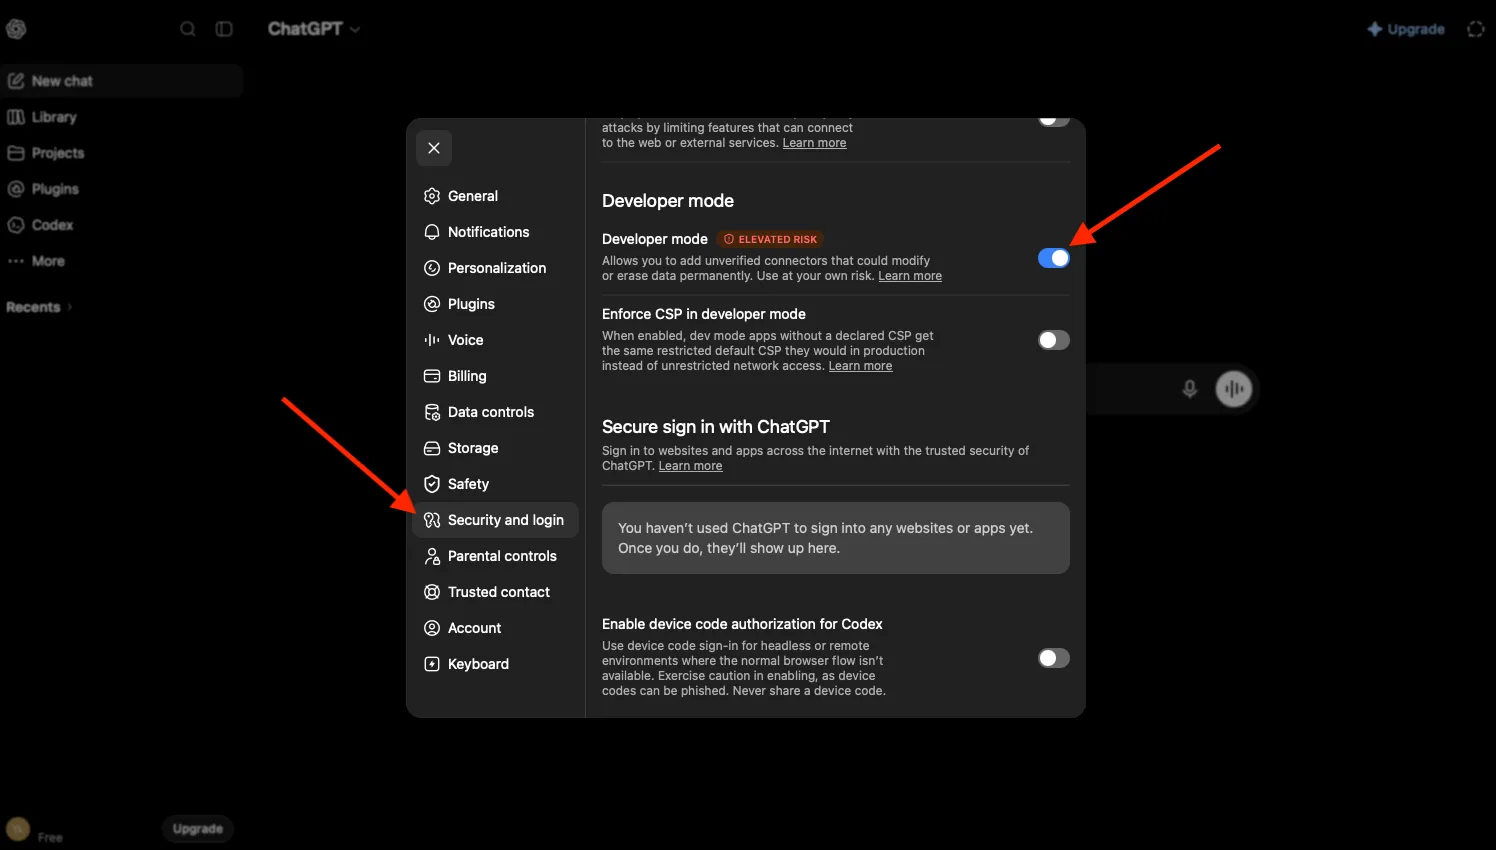Click the Safety shield icon

tap(432, 484)
